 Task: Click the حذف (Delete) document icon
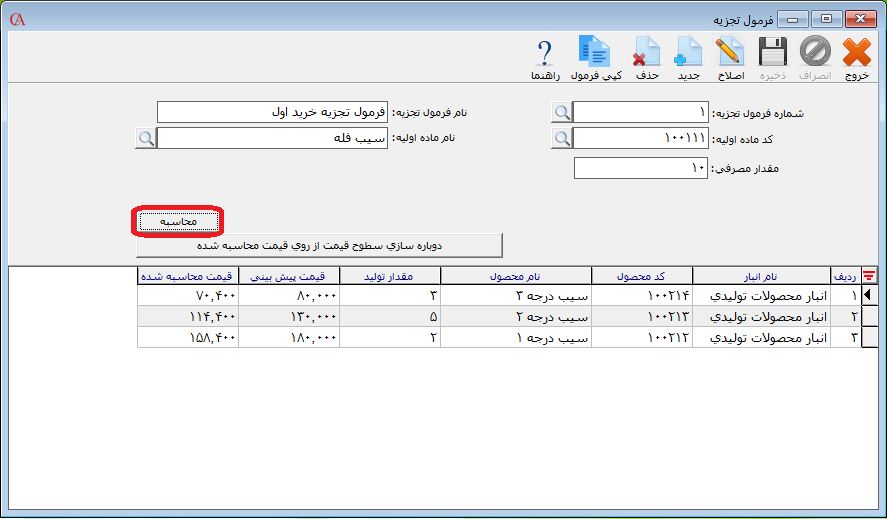point(647,53)
